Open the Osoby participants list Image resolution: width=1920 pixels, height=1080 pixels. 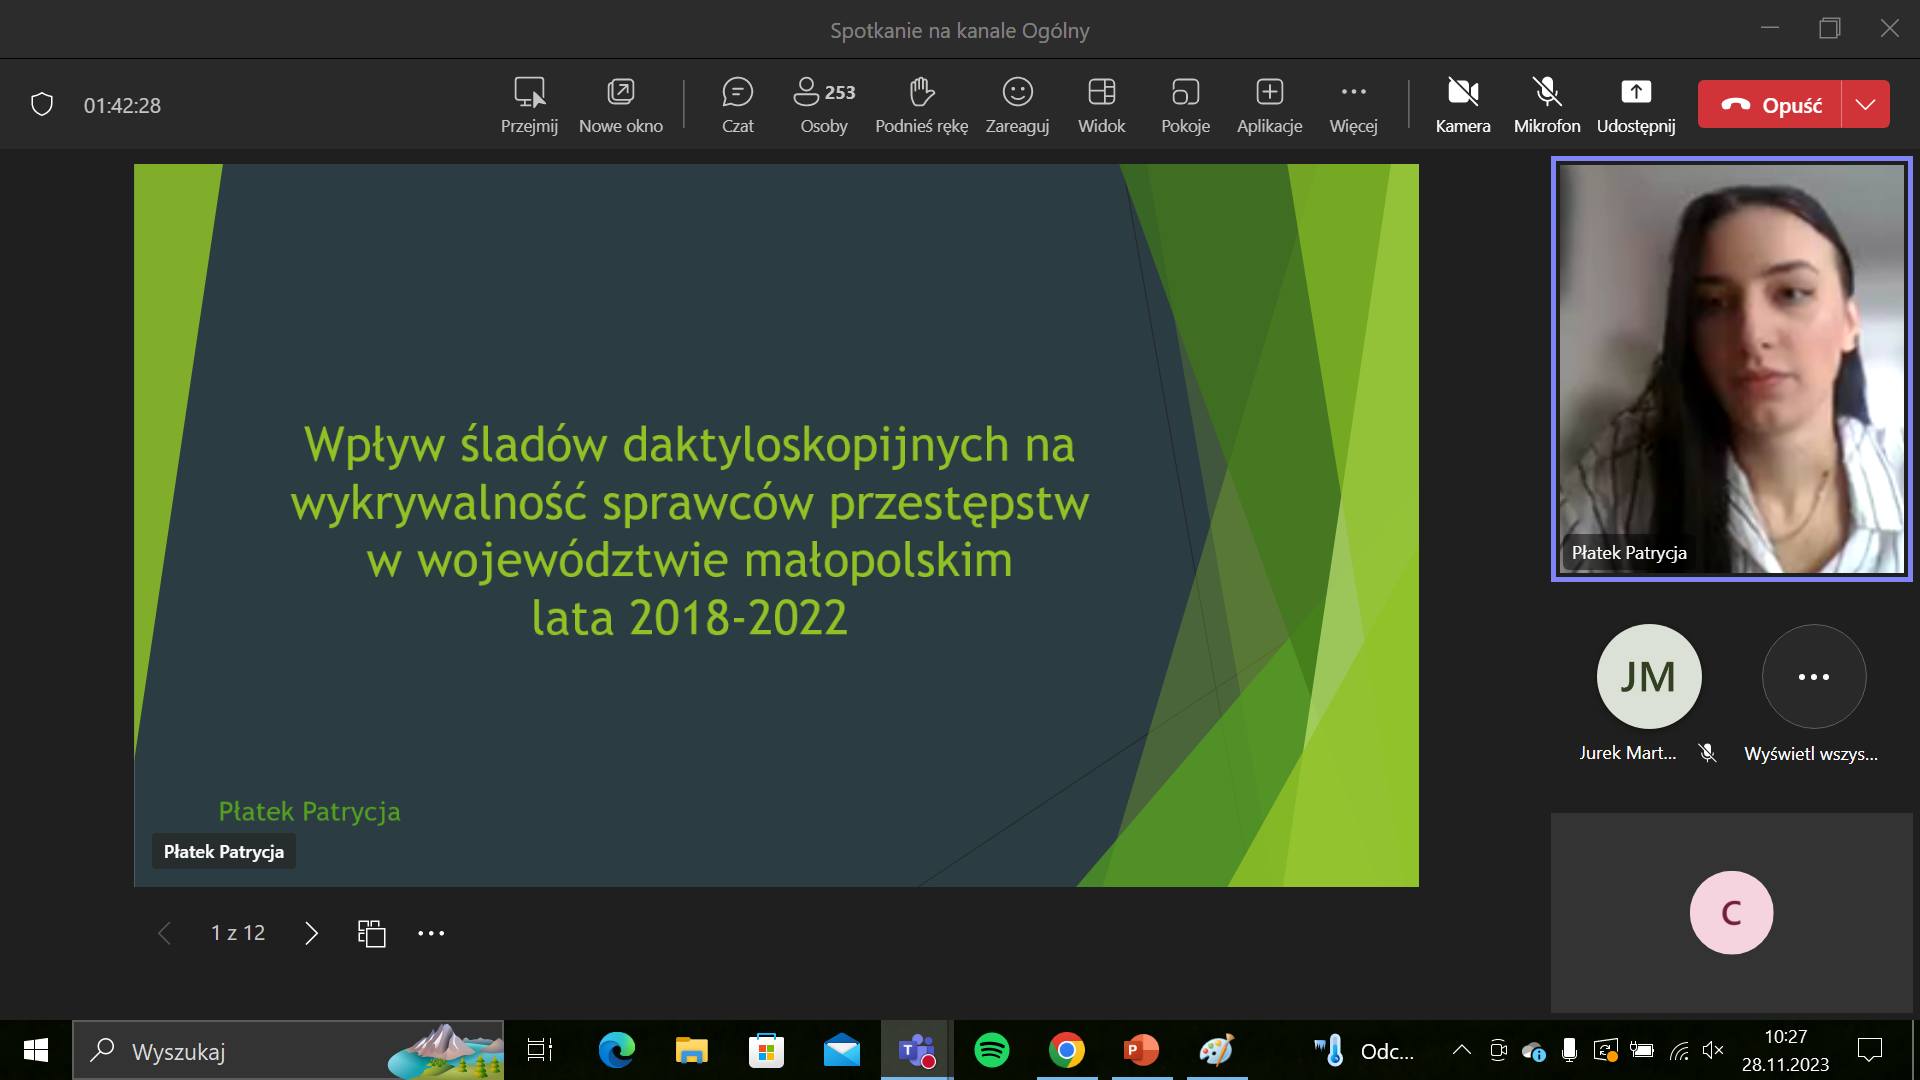(x=823, y=104)
